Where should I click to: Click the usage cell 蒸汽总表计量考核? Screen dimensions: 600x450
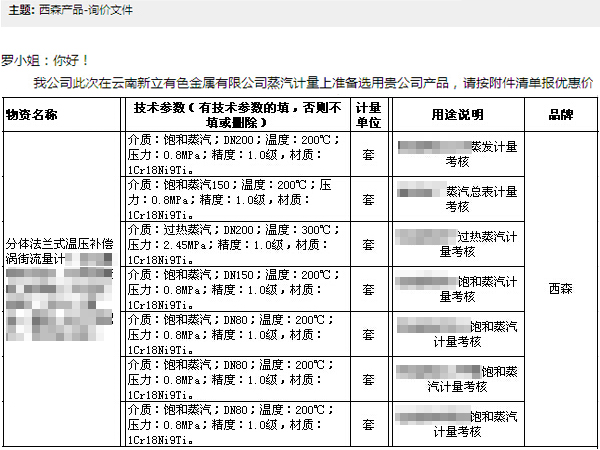tap(456, 199)
